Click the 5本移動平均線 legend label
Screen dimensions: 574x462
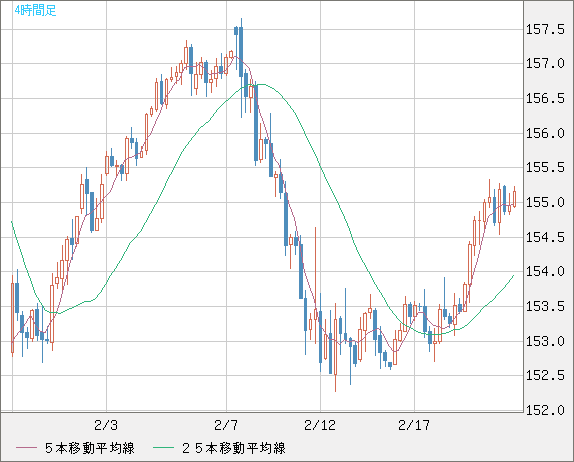click(x=90, y=448)
